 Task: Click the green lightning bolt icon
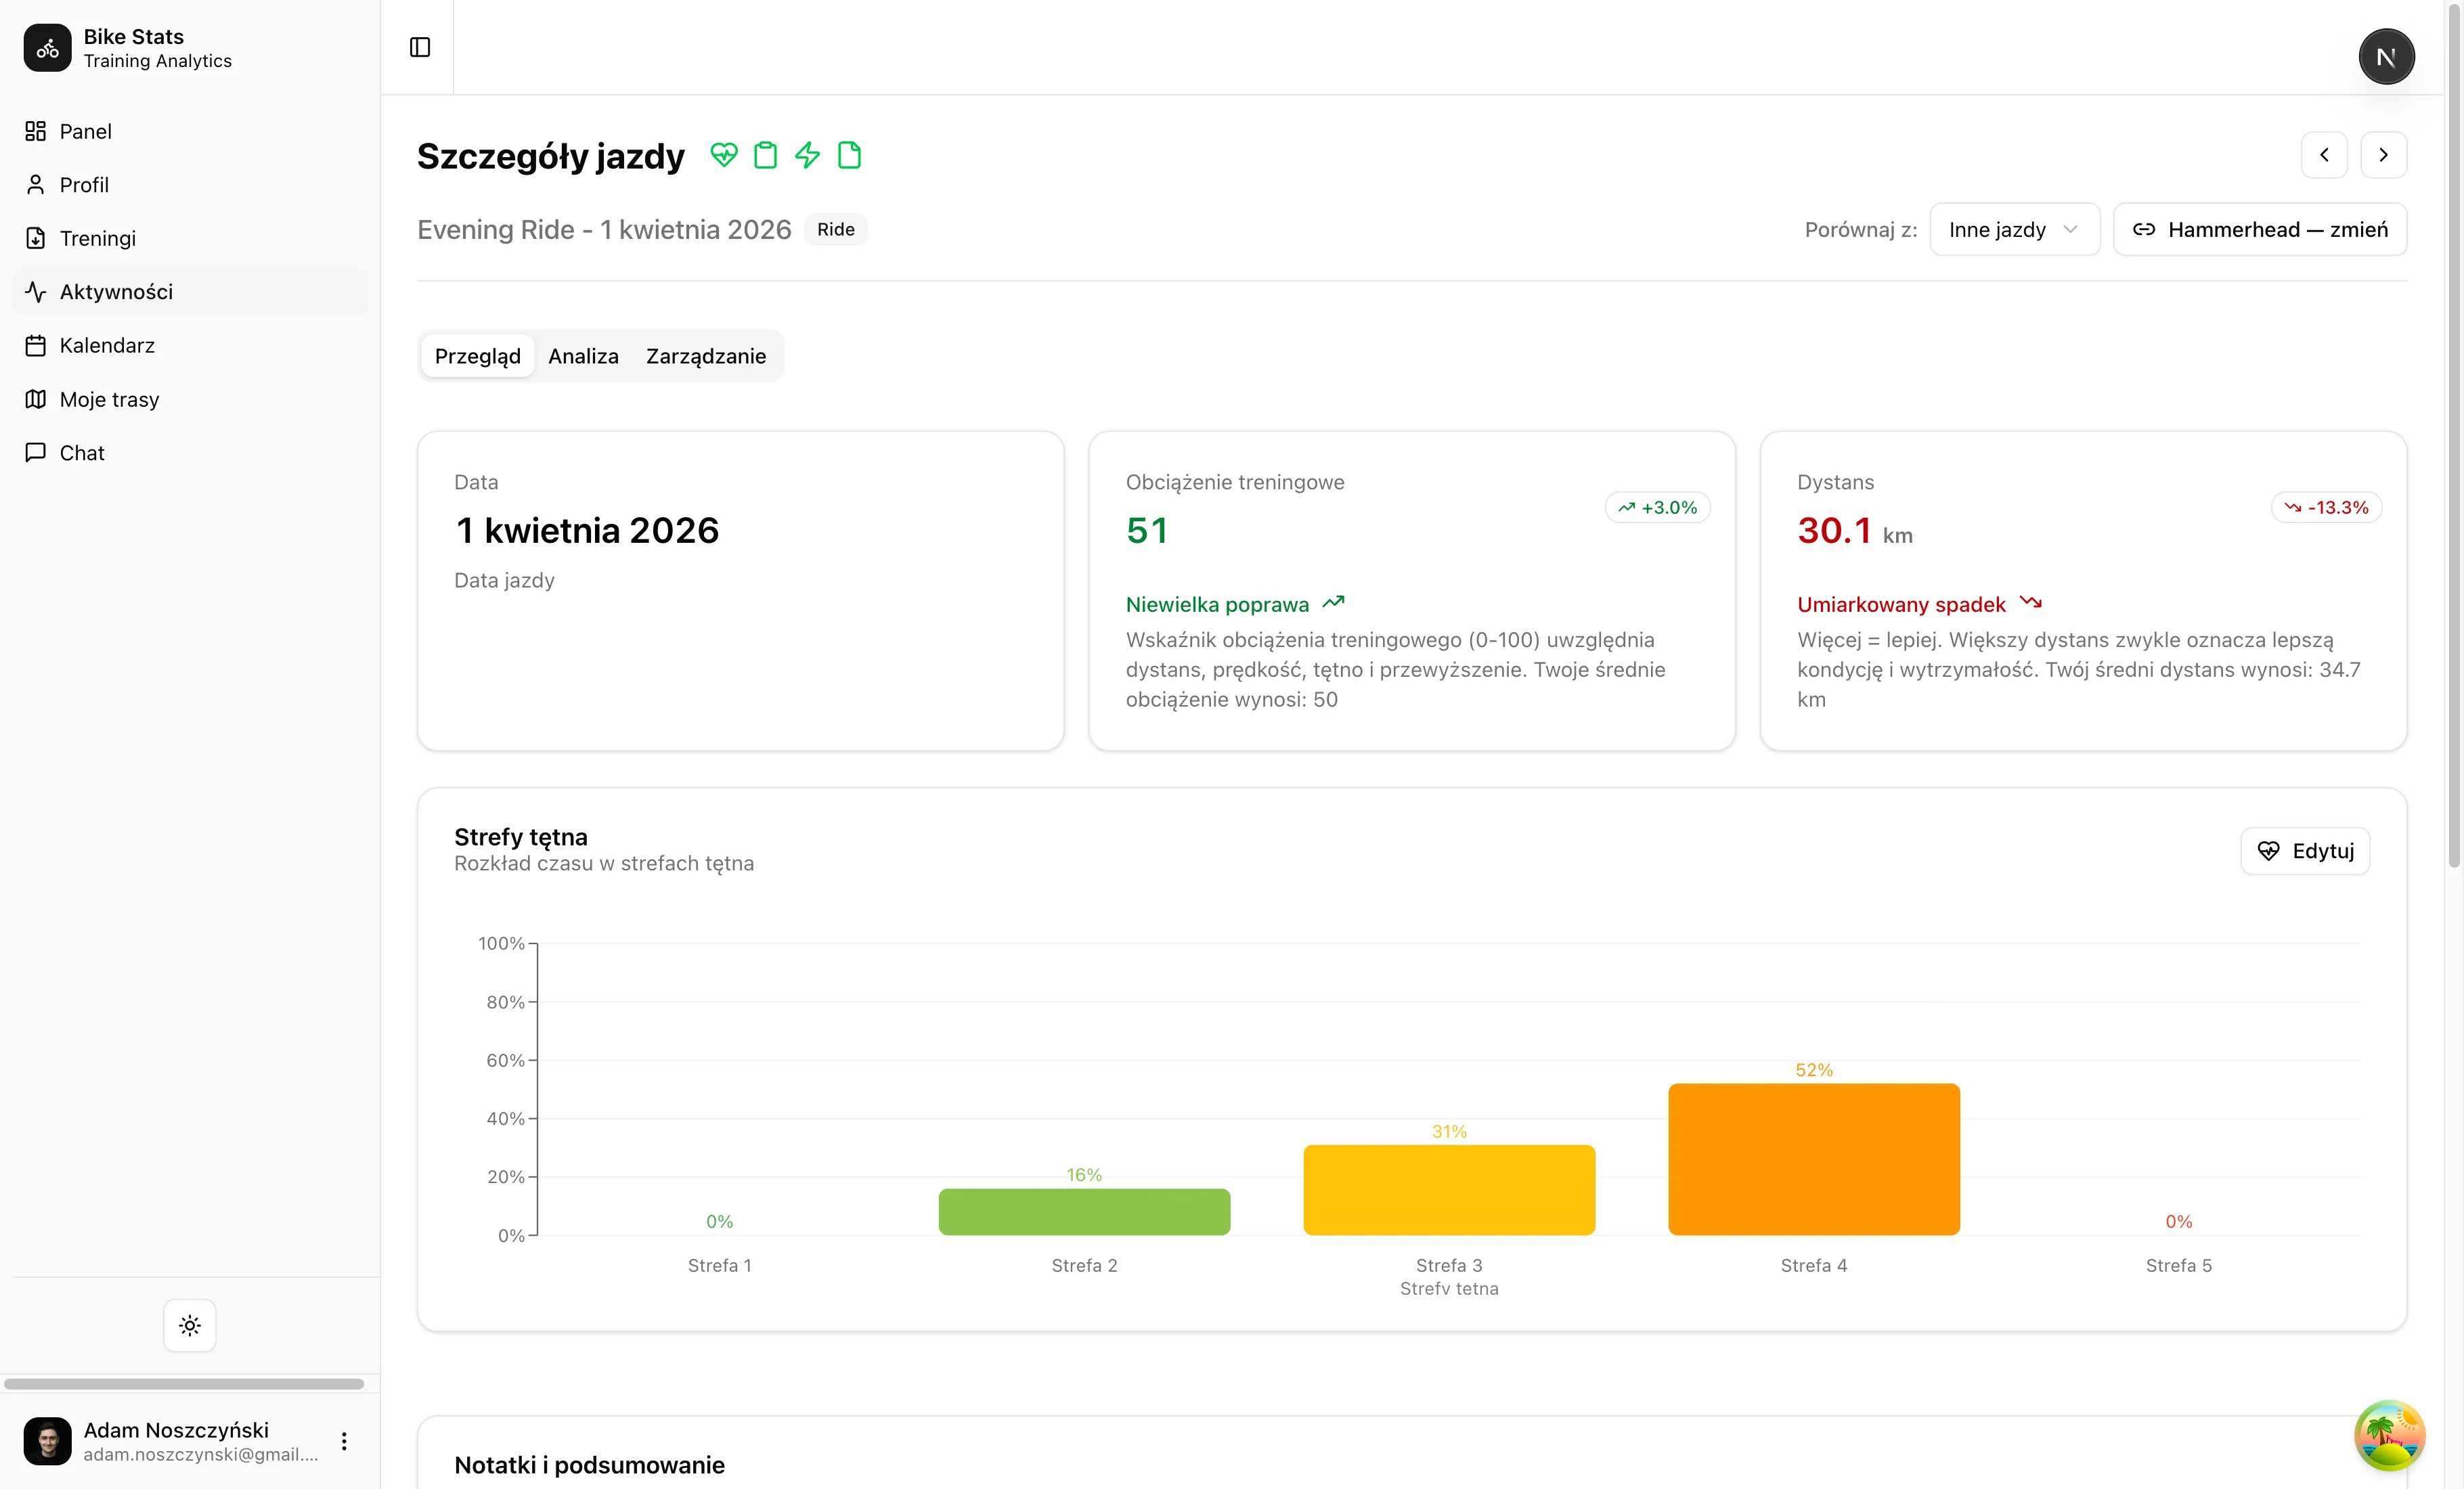[807, 155]
